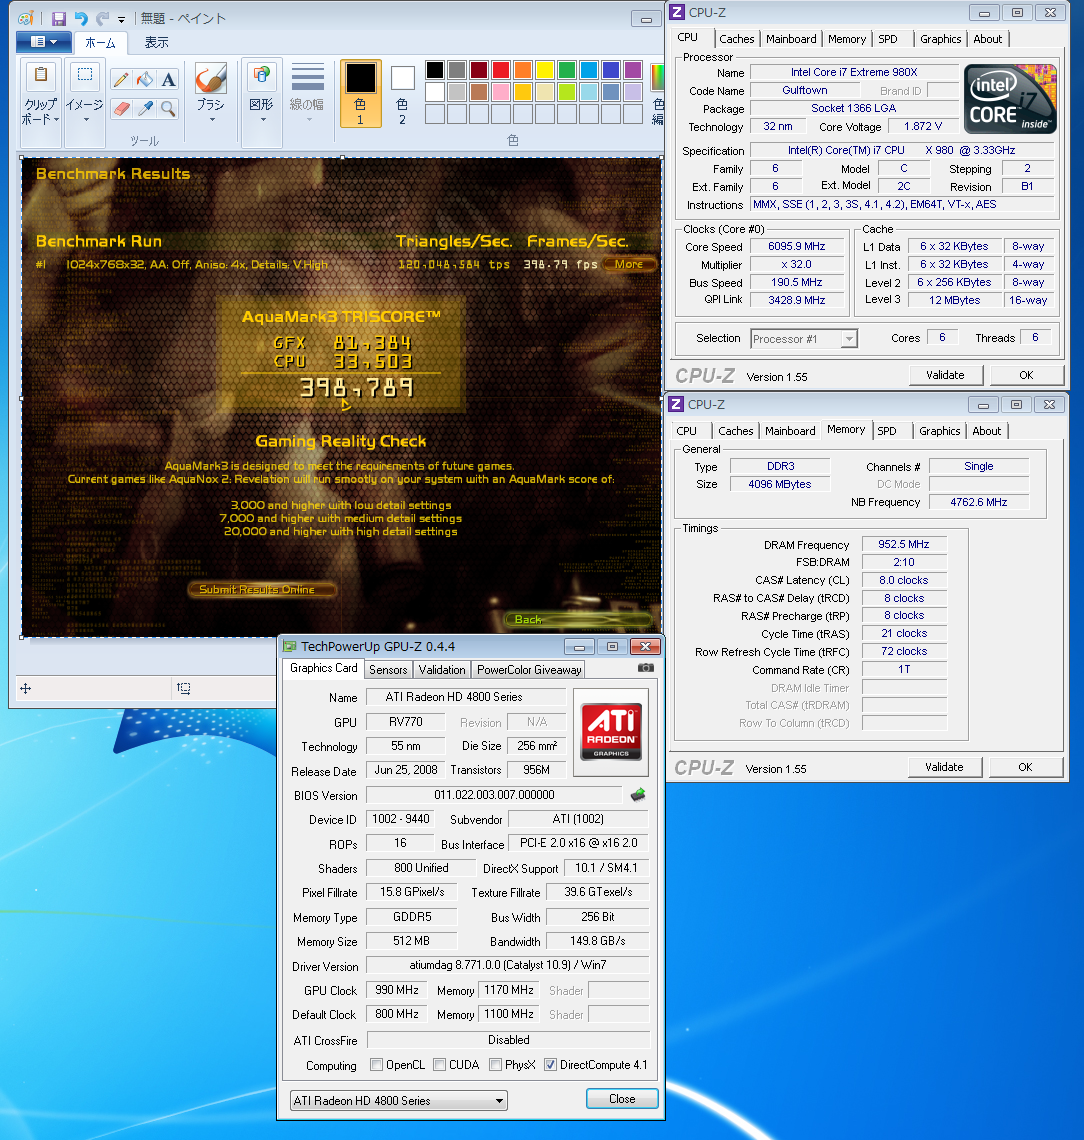
Task: Select the Text tool in Paint
Action: pyautogui.click(x=168, y=79)
